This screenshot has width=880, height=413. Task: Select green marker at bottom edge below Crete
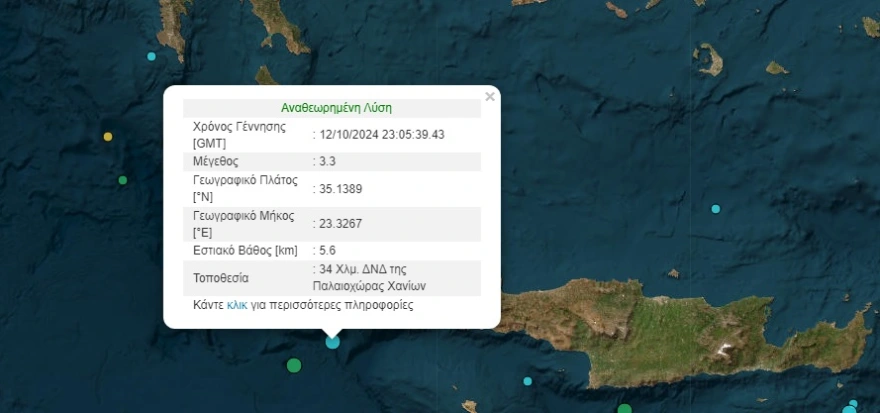tap(625, 408)
